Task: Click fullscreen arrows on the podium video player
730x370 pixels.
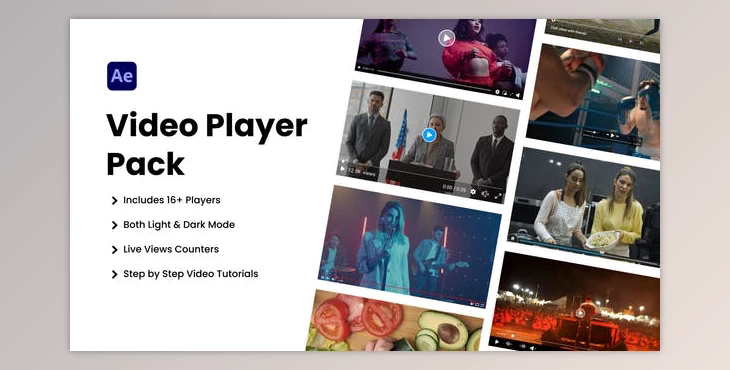Action: pos(498,196)
